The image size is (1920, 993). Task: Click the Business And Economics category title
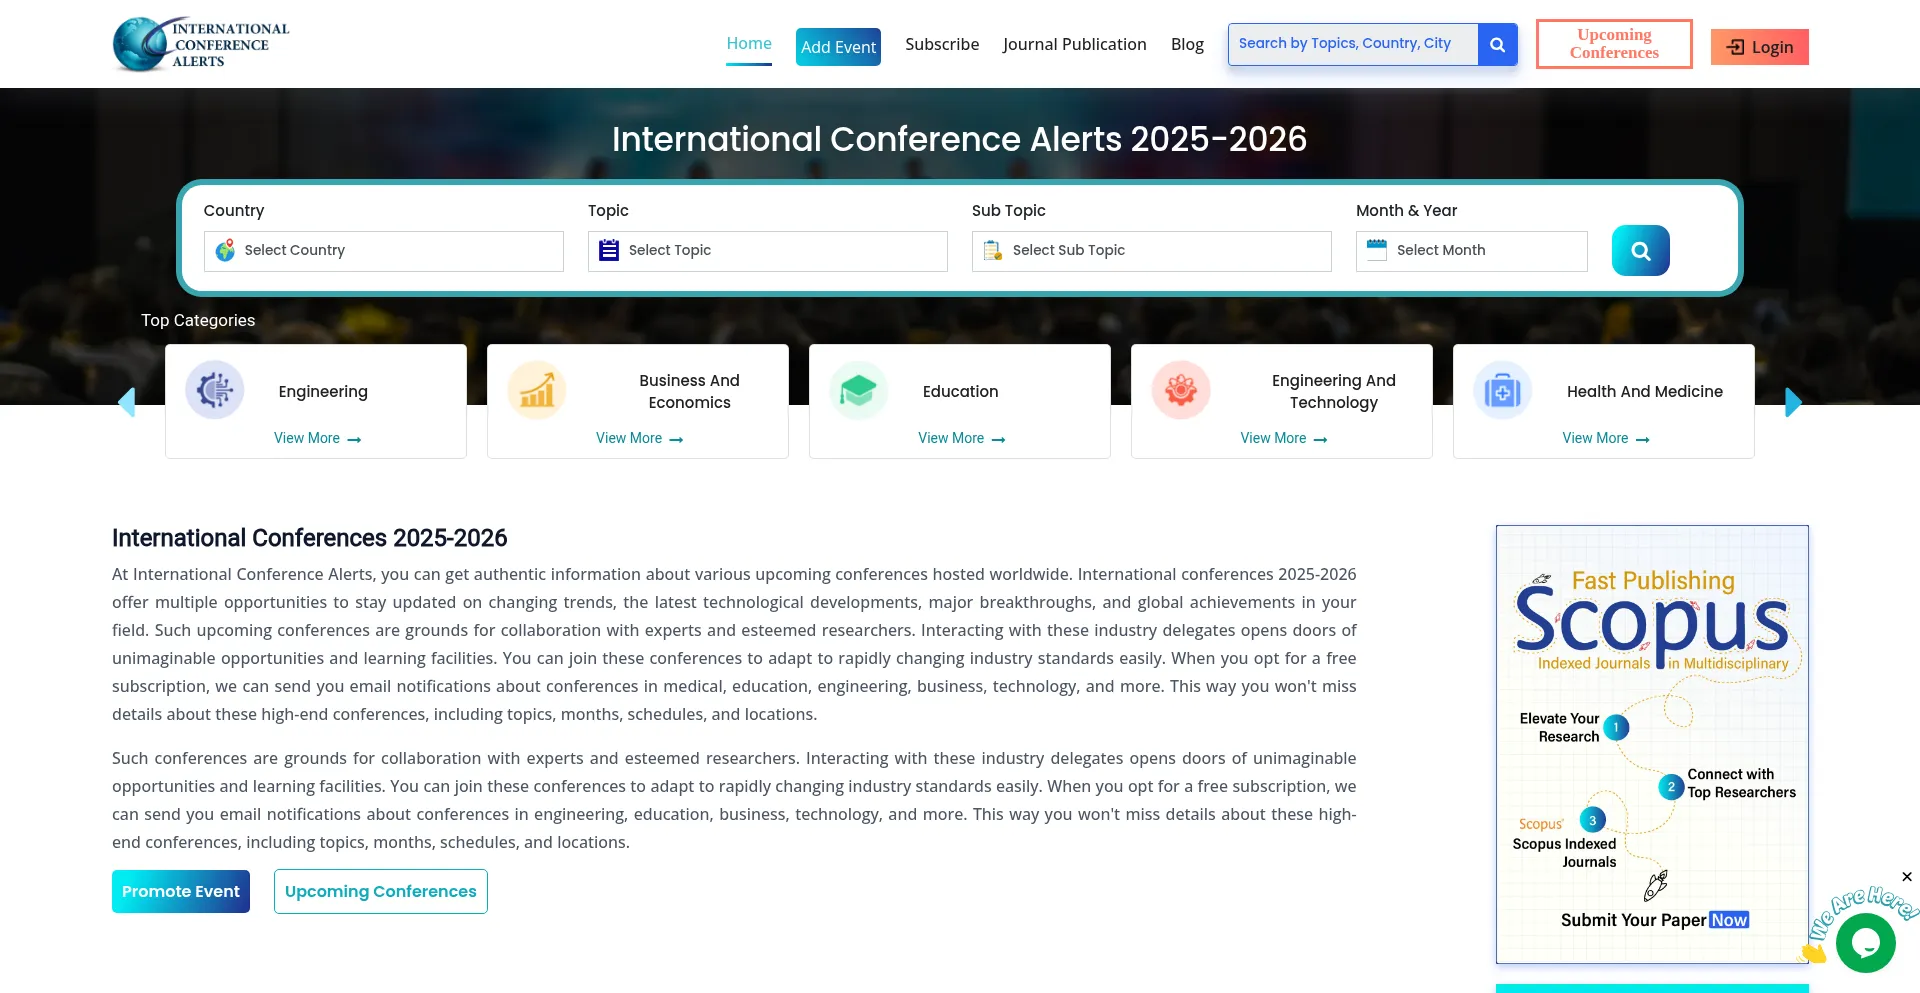point(690,391)
